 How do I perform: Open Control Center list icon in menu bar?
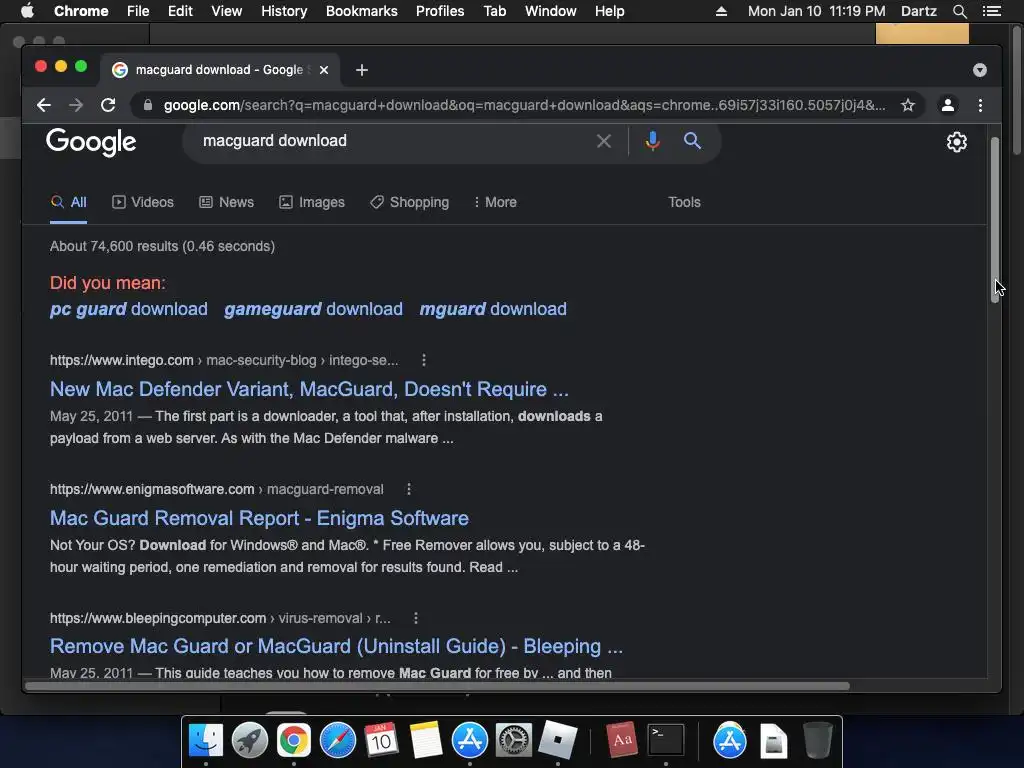coord(992,11)
